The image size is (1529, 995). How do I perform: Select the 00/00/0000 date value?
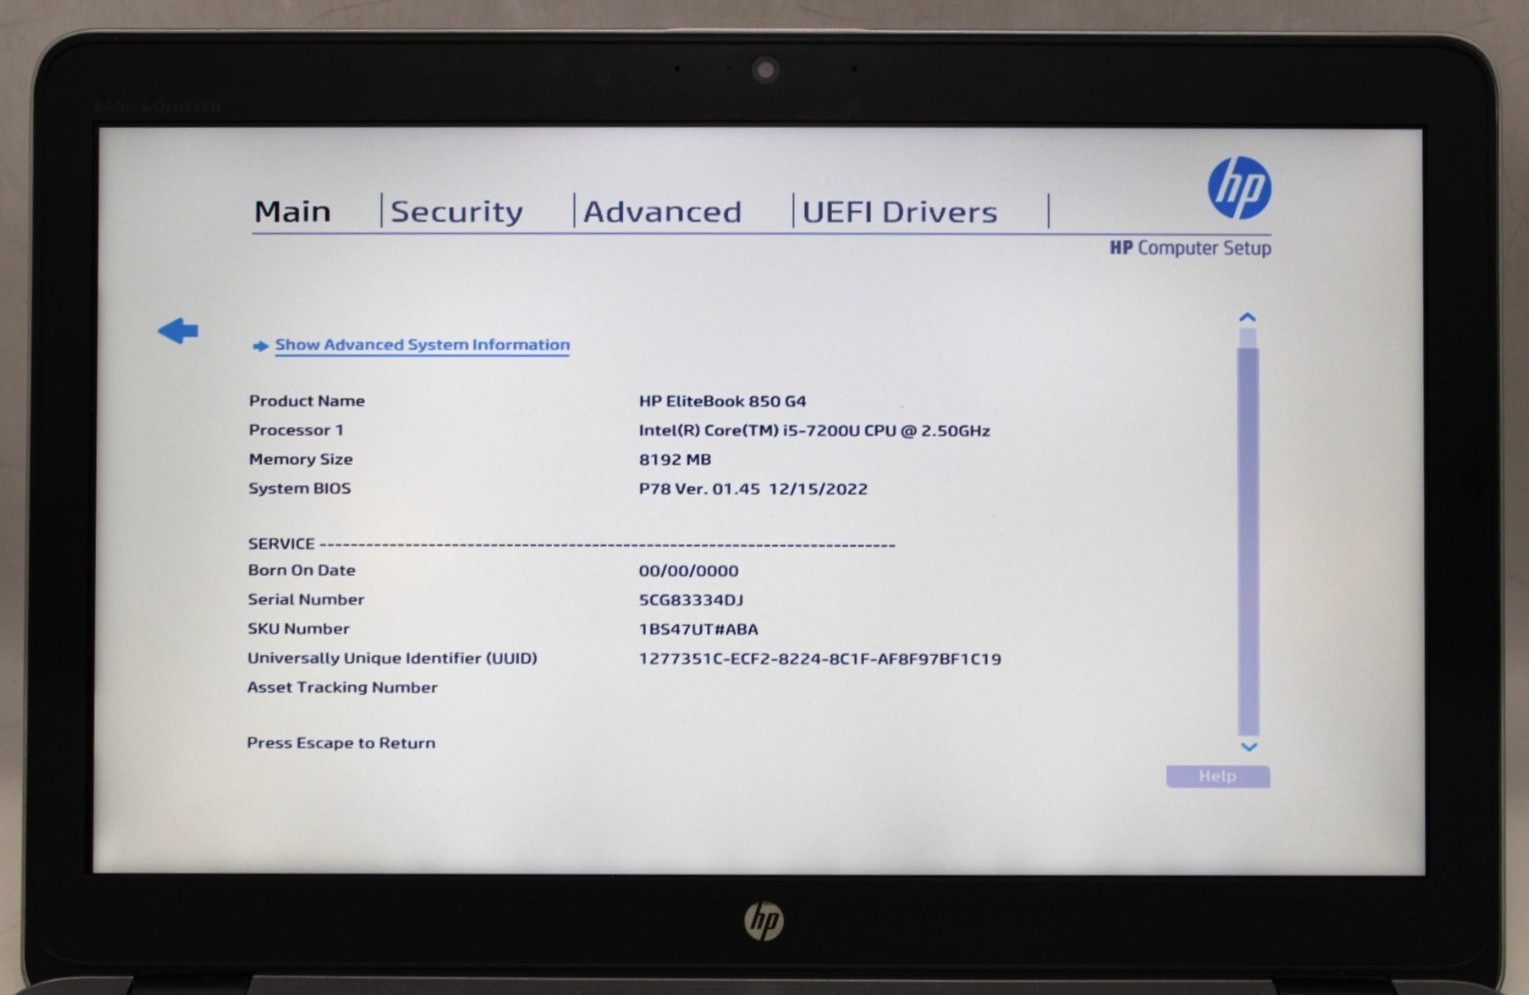pos(688,571)
